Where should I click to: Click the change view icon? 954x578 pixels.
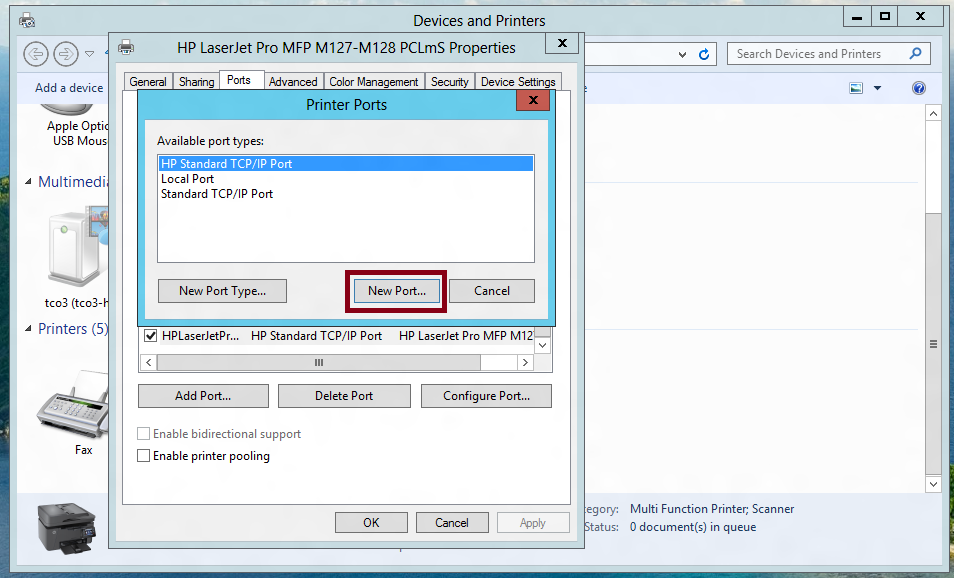tap(856, 88)
